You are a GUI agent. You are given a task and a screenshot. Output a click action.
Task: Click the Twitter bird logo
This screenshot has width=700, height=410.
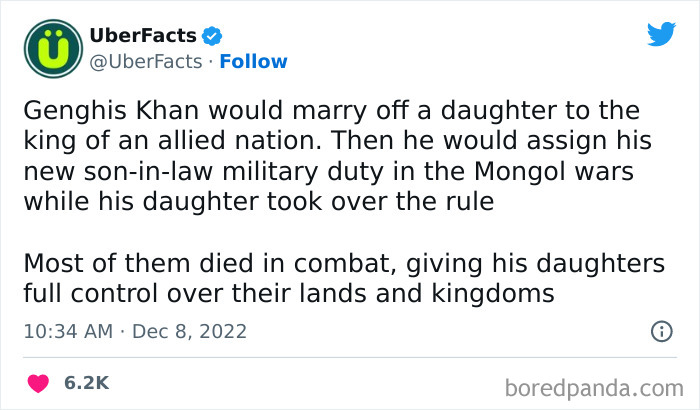click(661, 35)
